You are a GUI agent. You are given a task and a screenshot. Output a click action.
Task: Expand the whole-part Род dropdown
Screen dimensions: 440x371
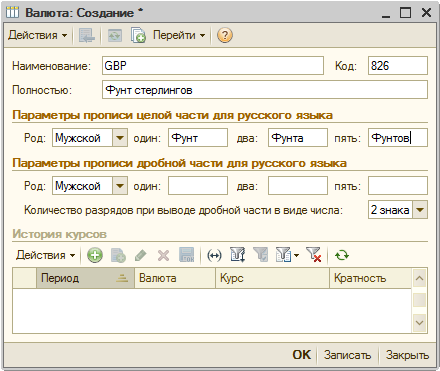click(x=120, y=138)
